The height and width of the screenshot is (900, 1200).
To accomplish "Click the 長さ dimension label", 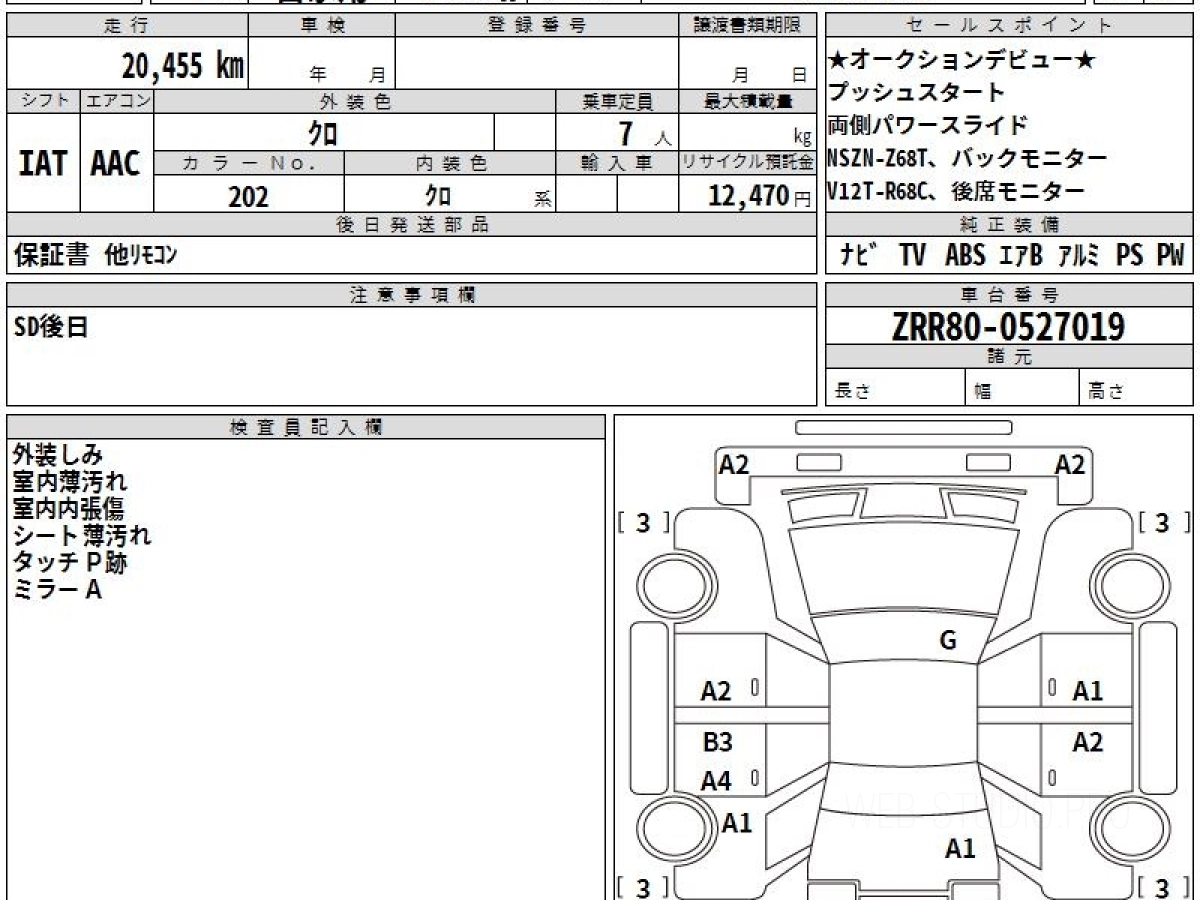I will tap(852, 392).
